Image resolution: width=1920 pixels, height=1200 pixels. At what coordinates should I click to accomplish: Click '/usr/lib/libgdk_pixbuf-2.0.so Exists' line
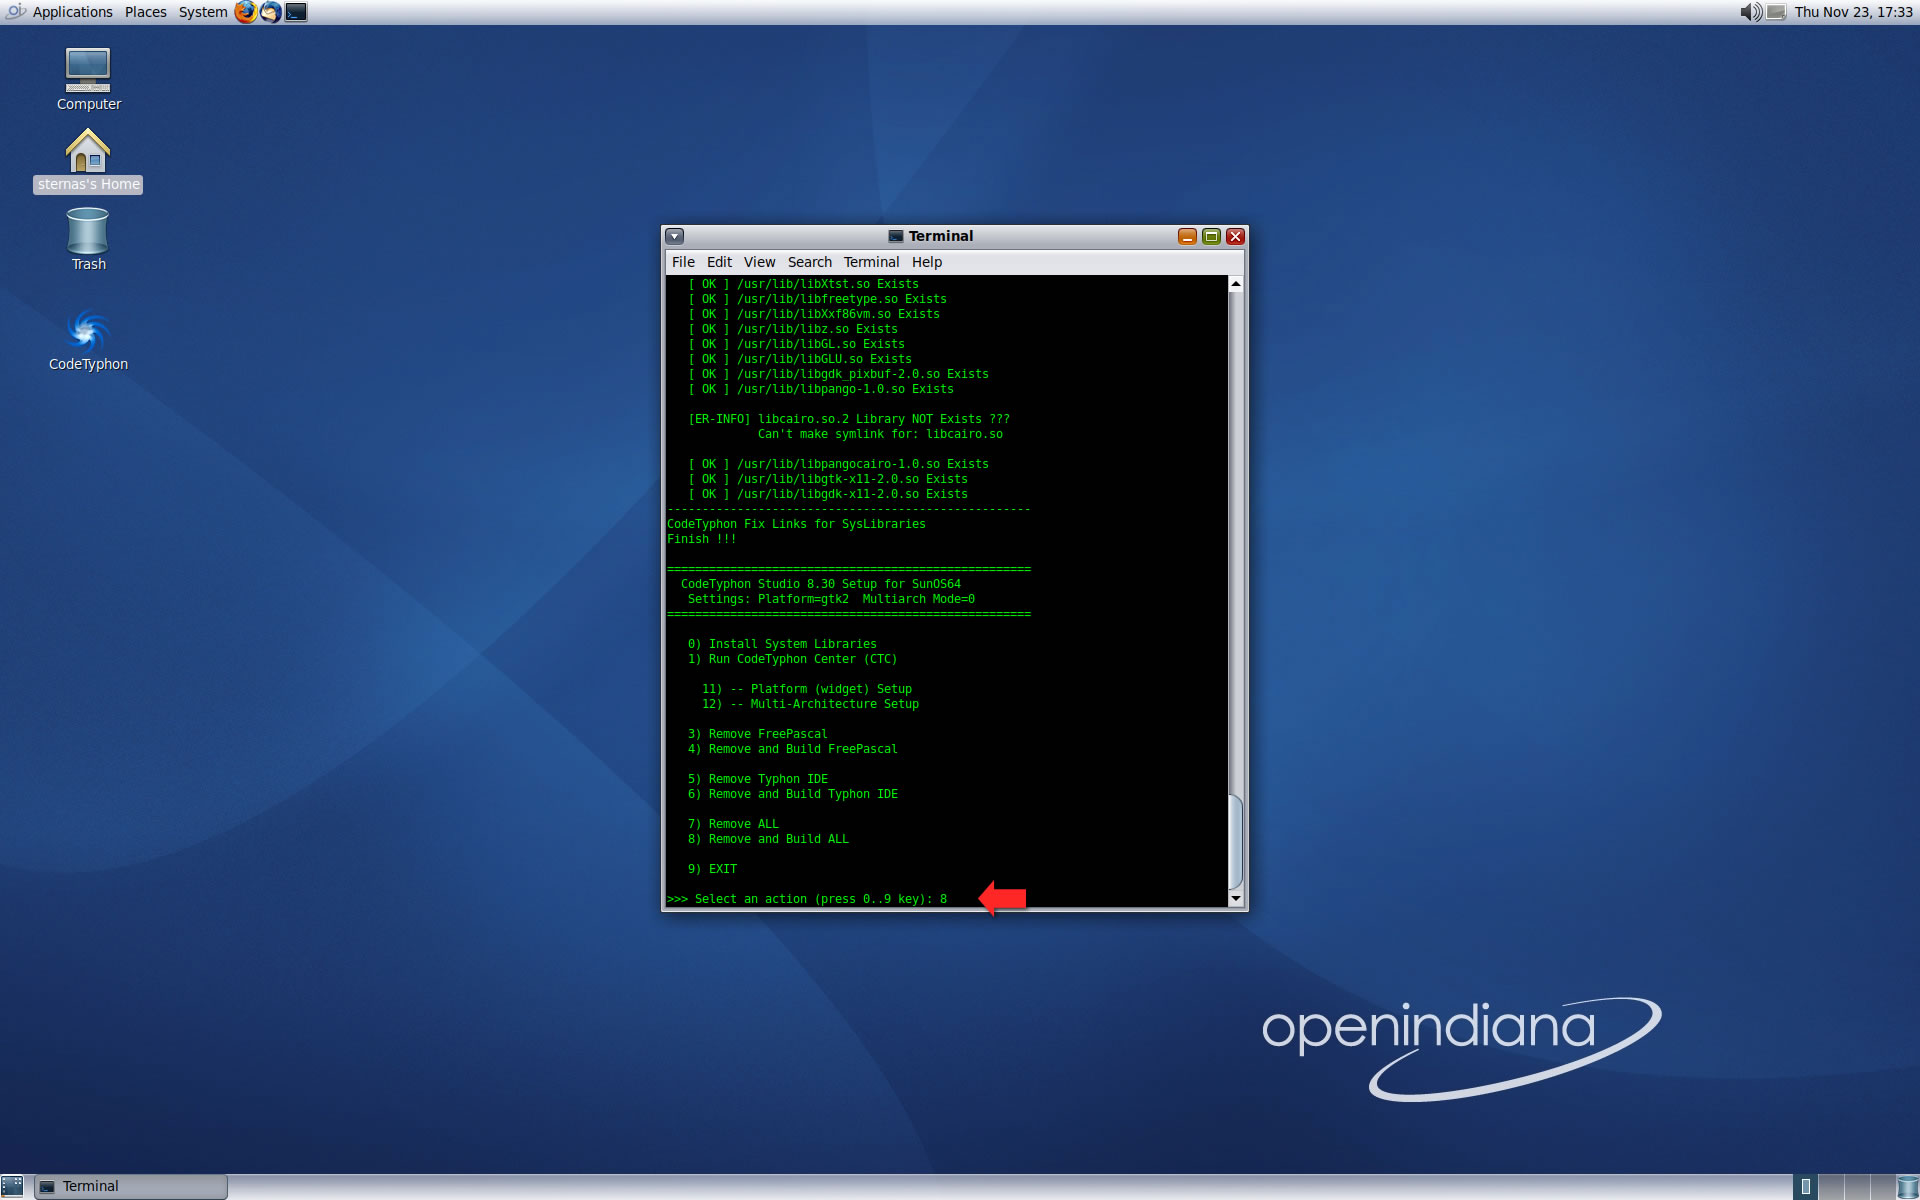(838, 374)
